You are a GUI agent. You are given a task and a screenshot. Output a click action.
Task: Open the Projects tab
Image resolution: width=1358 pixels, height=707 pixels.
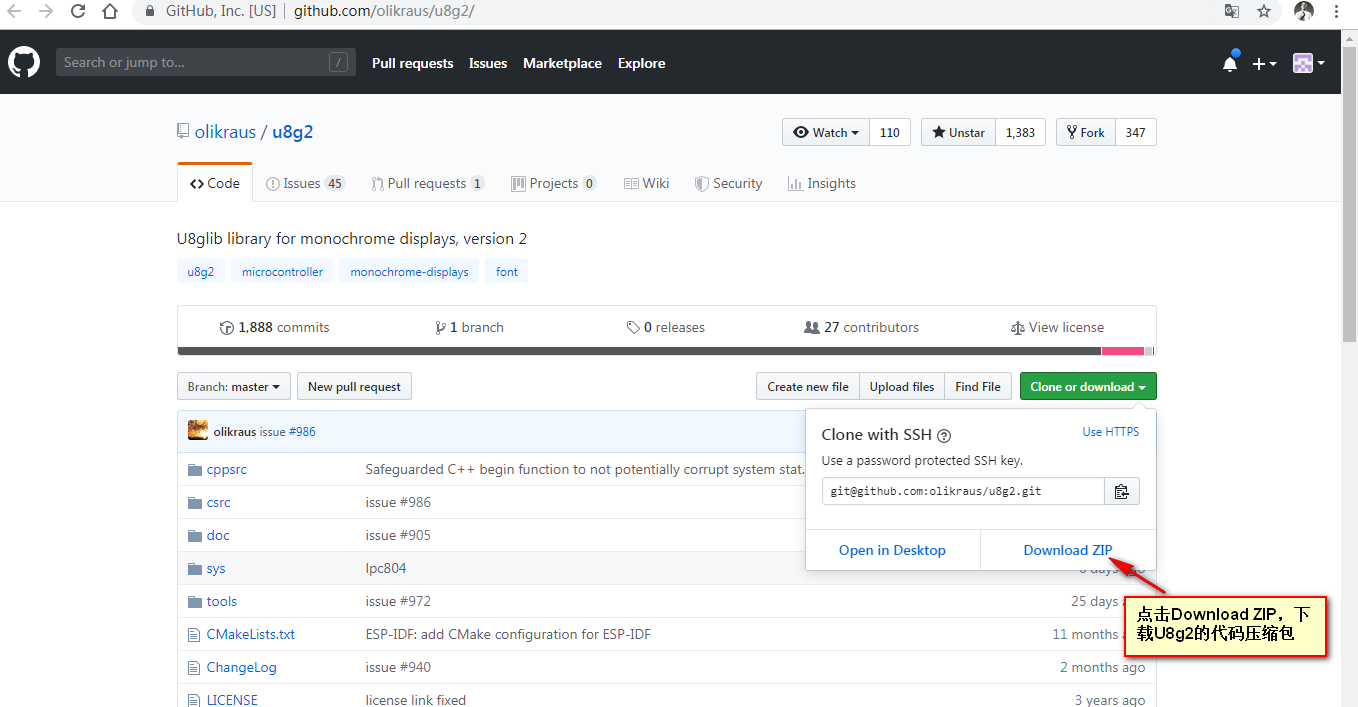click(554, 183)
